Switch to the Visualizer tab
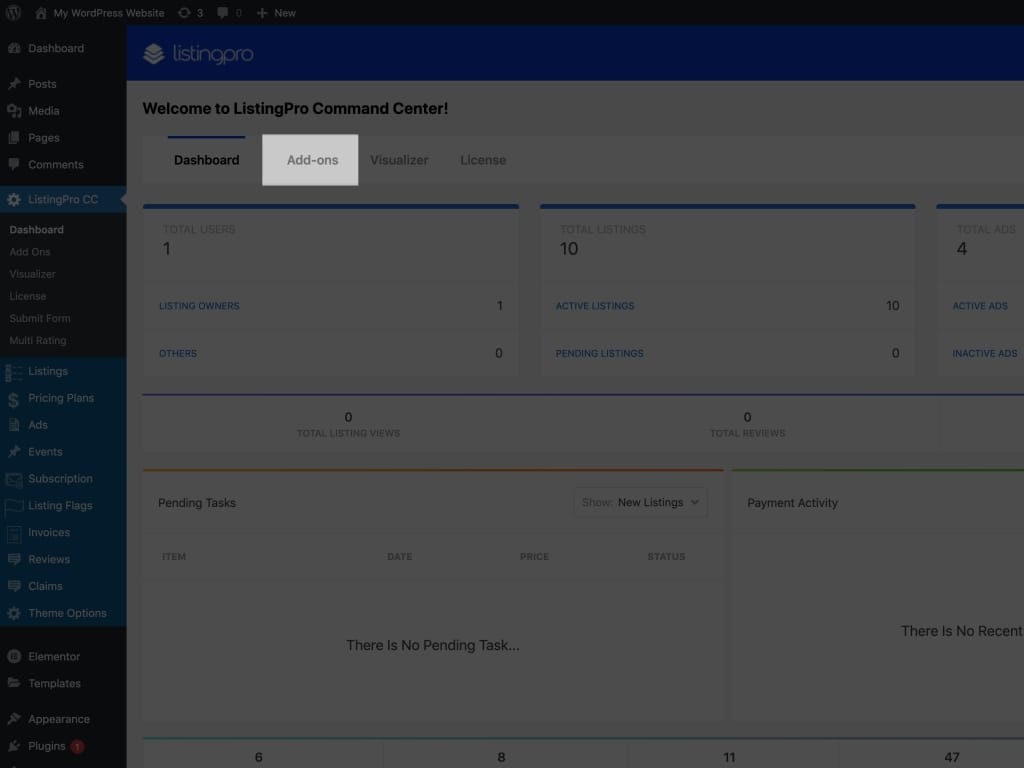 tap(399, 160)
